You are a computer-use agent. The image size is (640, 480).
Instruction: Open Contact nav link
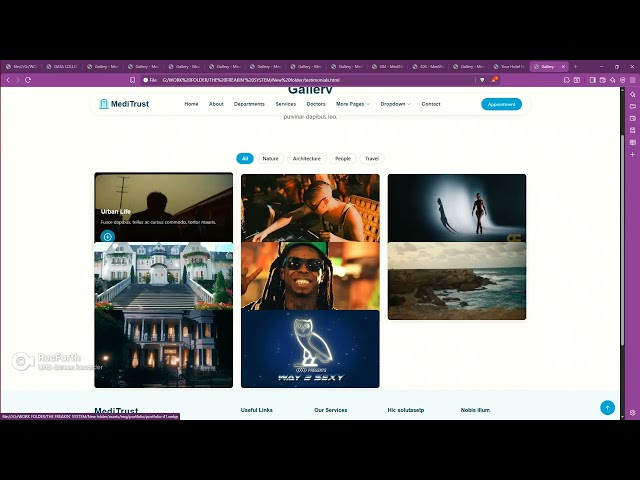(431, 104)
